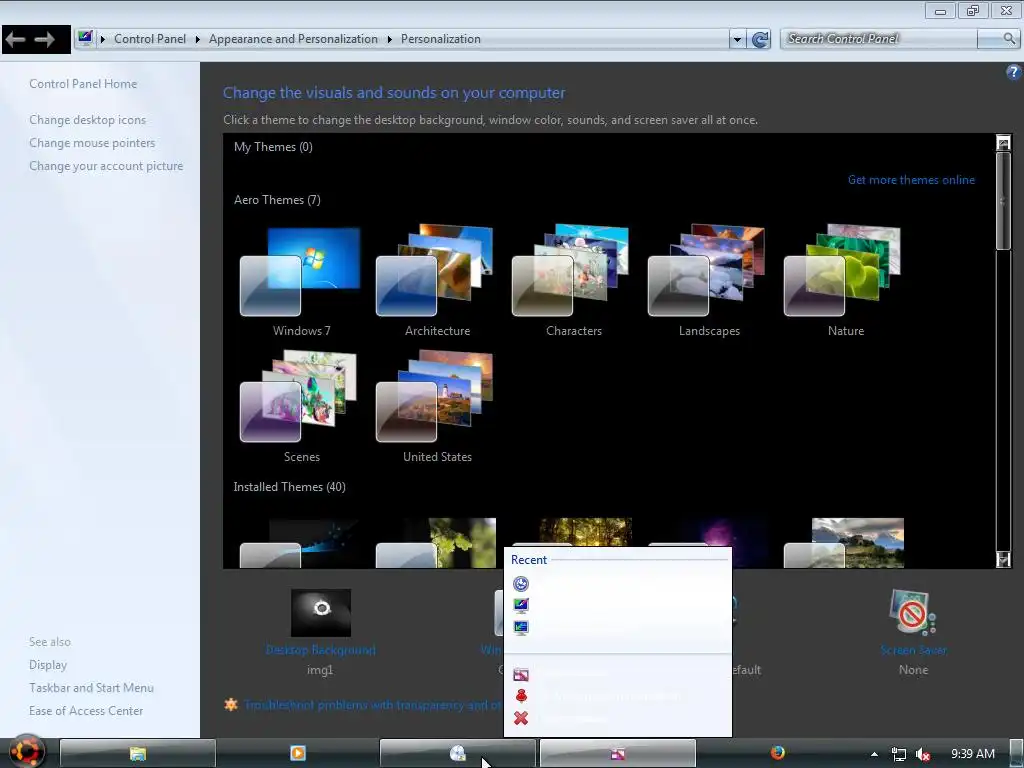Open the address bar history dropdown
Viewport: 1024px width, 768px height.
click(737, 39)
